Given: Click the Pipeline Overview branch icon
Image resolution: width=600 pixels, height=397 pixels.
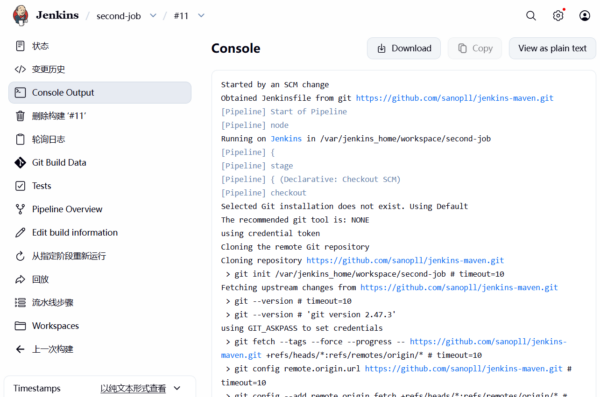Looking at the screenshot, I should pos(20,209).
